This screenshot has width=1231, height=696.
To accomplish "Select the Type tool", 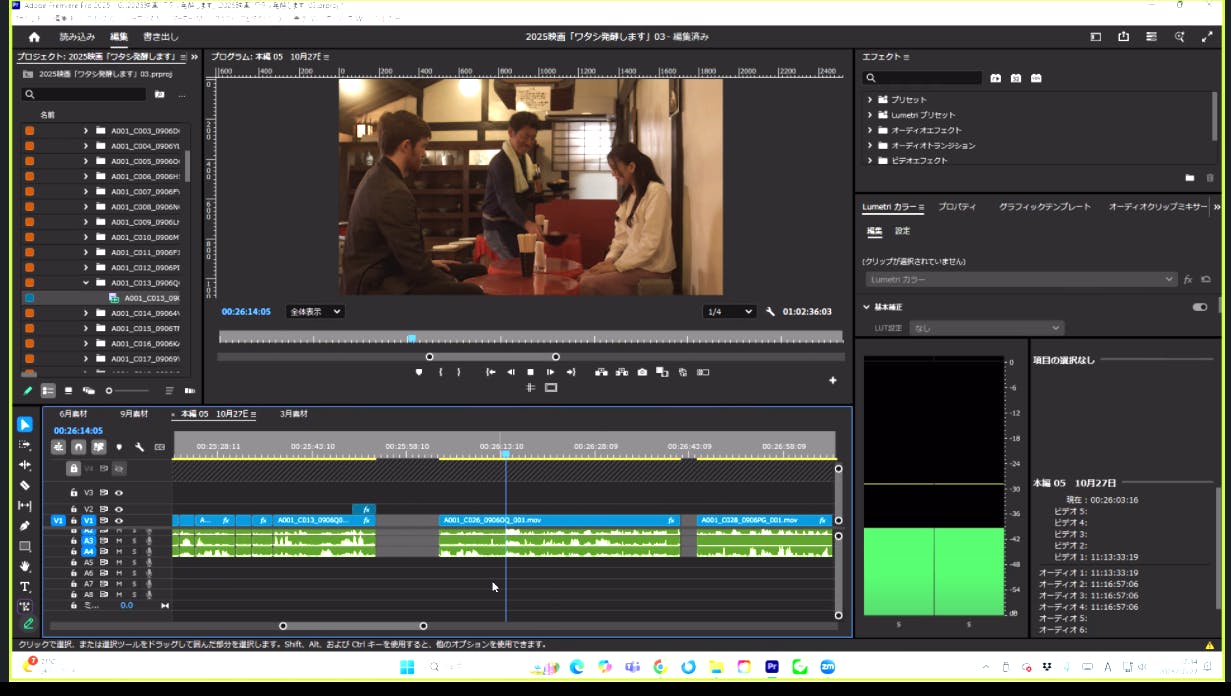I will pyautogui.click(x=25, y=587).
